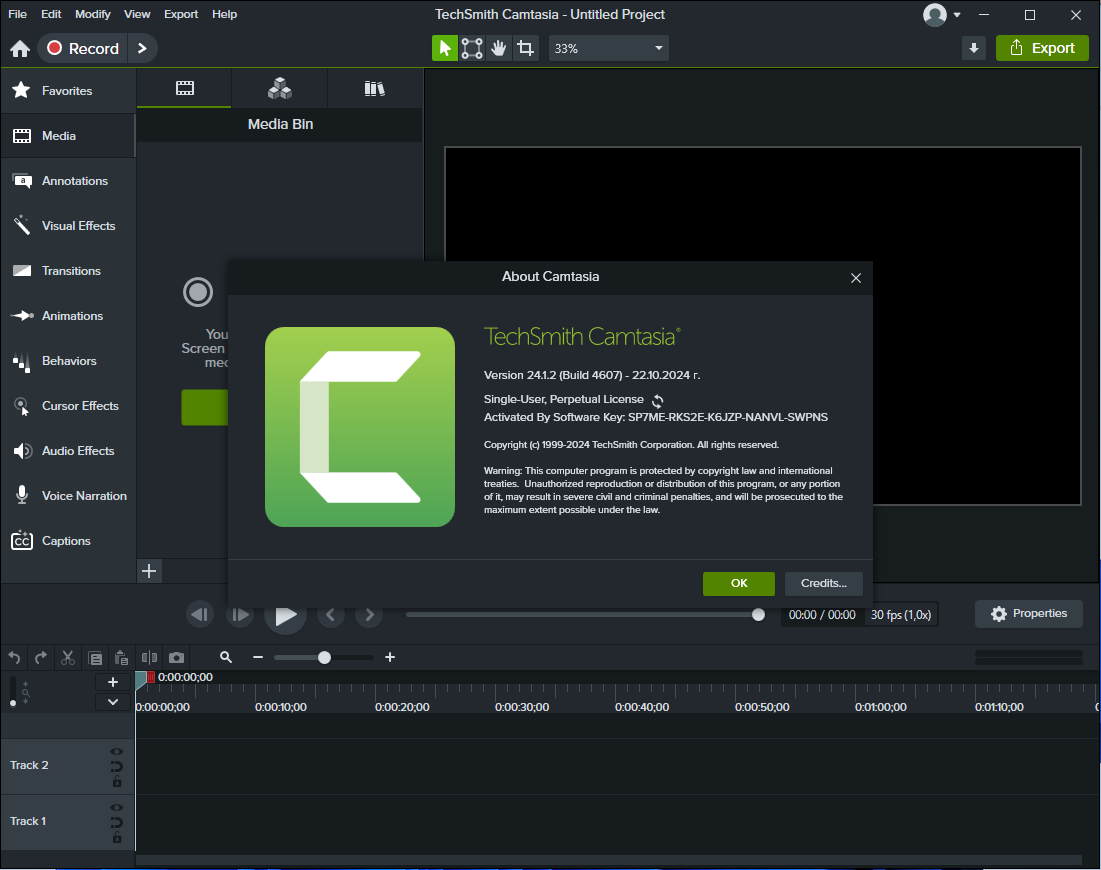Viewport: 1101px width, 870px height.
Task: Switch to the Library tab with cubes icon
Action: 279,88
